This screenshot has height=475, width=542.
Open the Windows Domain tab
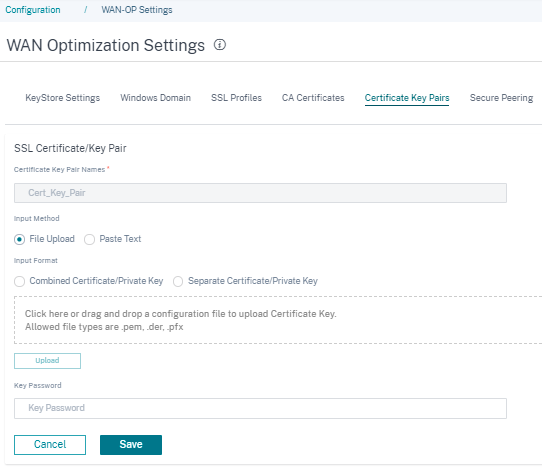point(156,98)
